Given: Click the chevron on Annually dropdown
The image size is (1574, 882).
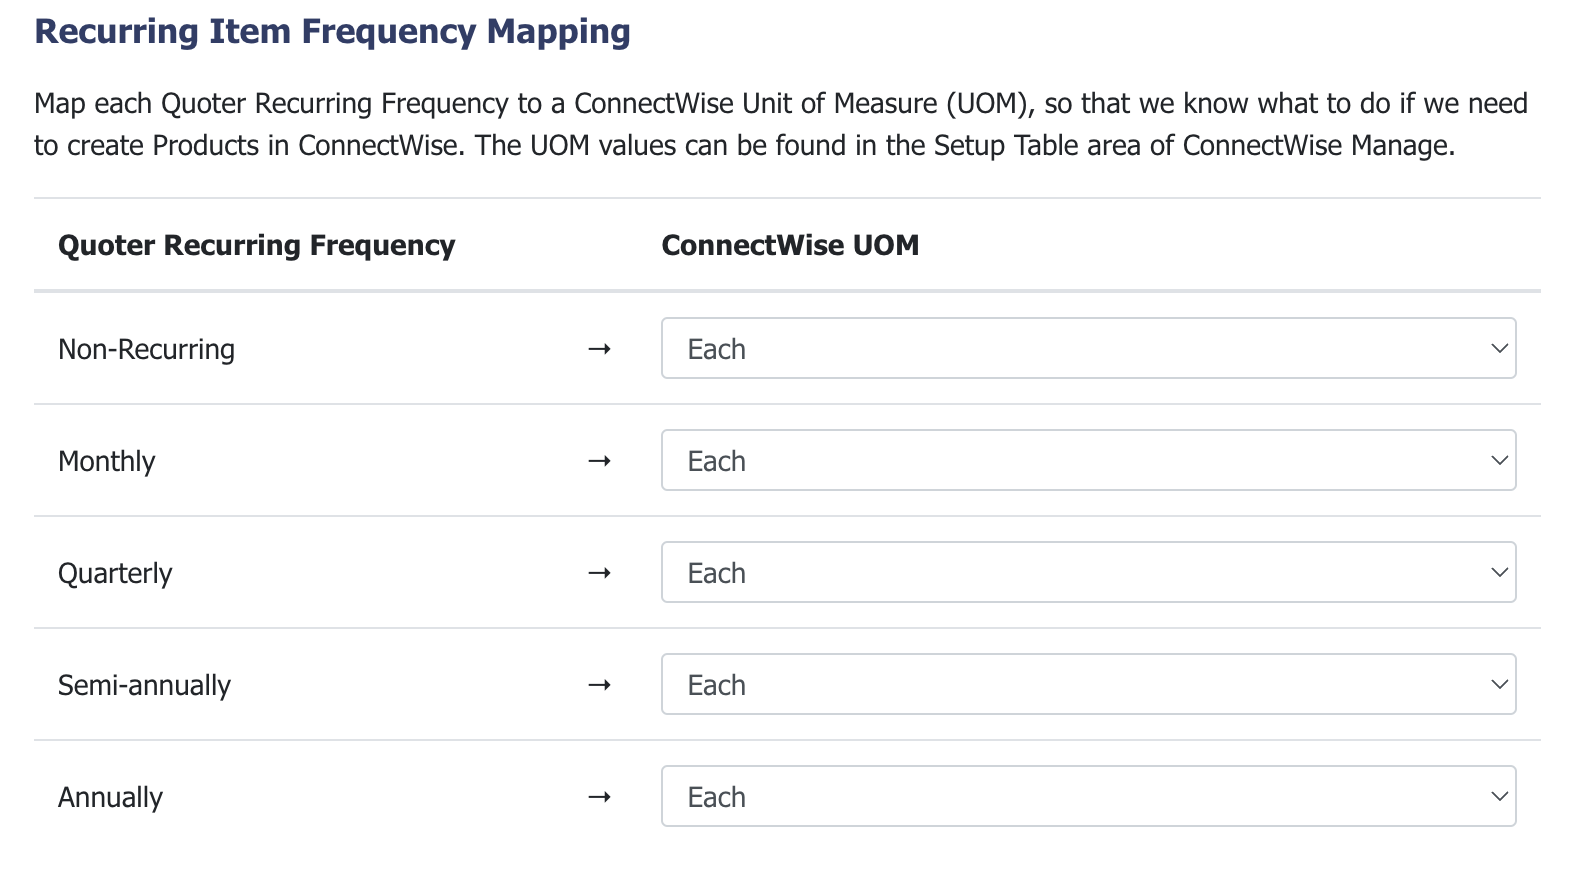Looking at the screenshot, I should point(1499,797).
